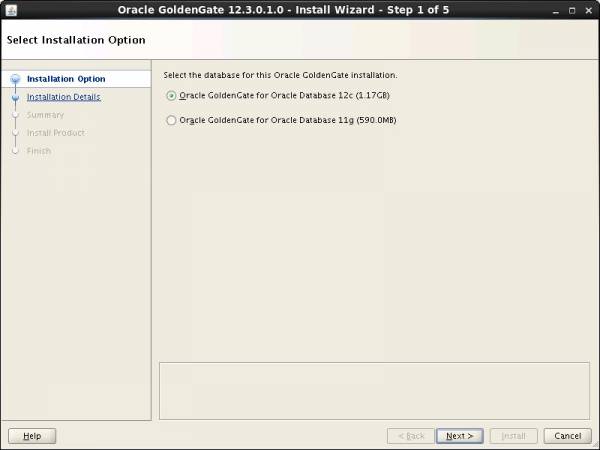Click 'Select the database' instruction text

click(280, 75)
